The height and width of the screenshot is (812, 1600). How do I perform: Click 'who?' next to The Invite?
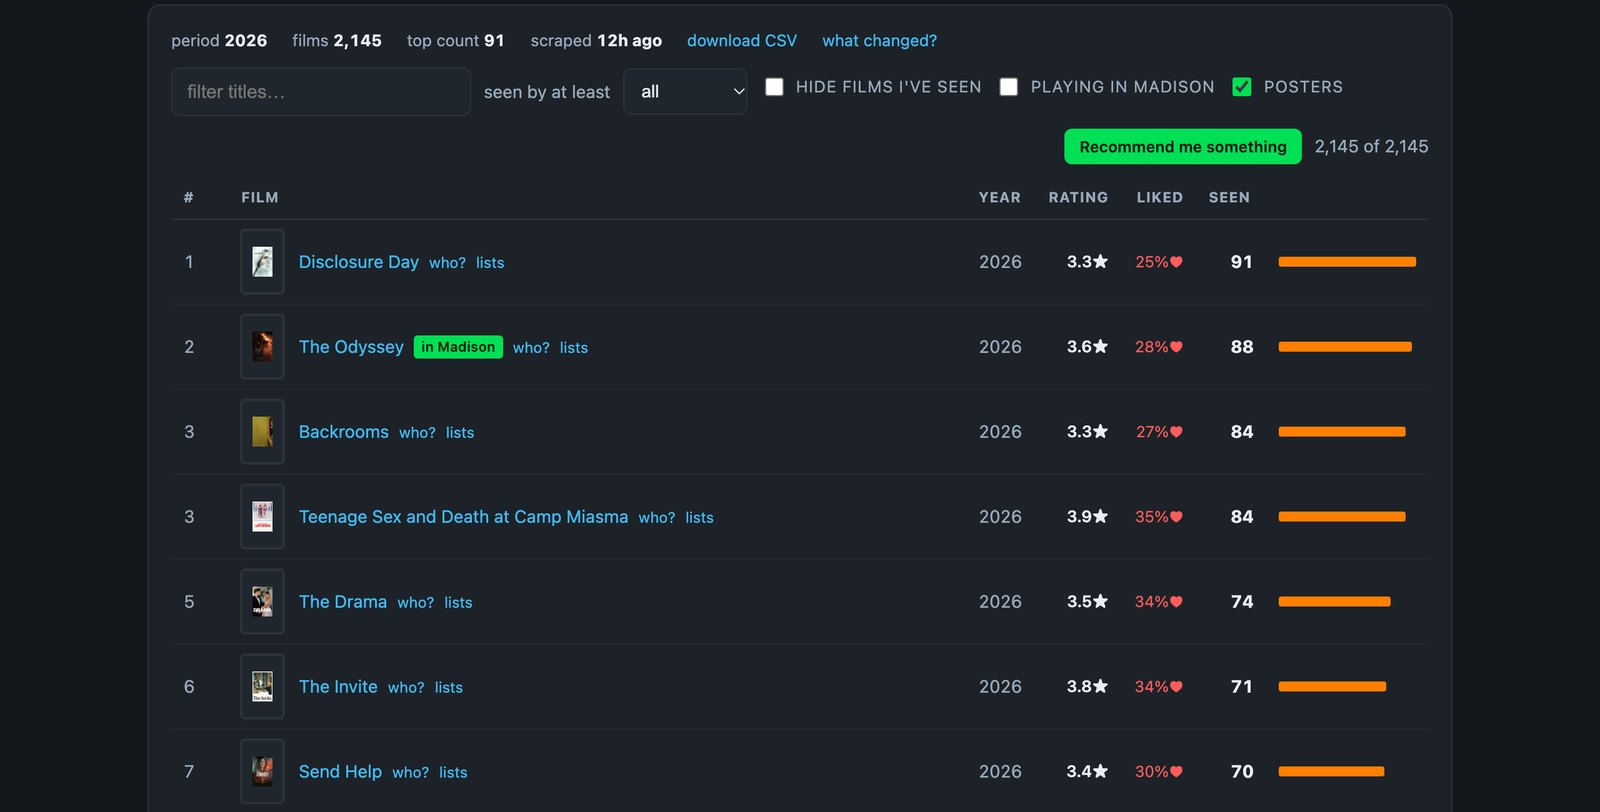406,688
